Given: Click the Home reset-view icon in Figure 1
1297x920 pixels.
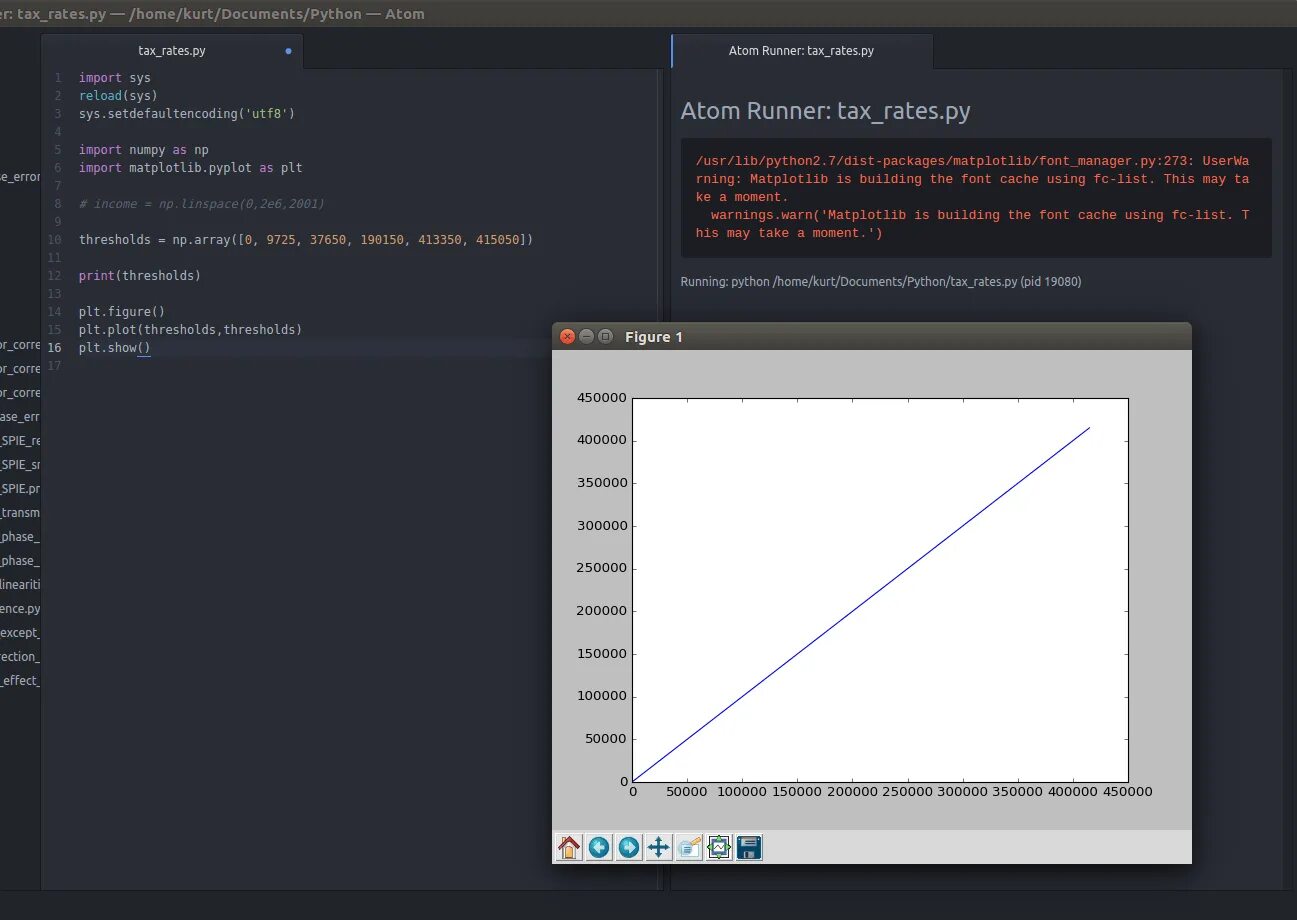Looking at the screenshot, I should coord(569,848).
